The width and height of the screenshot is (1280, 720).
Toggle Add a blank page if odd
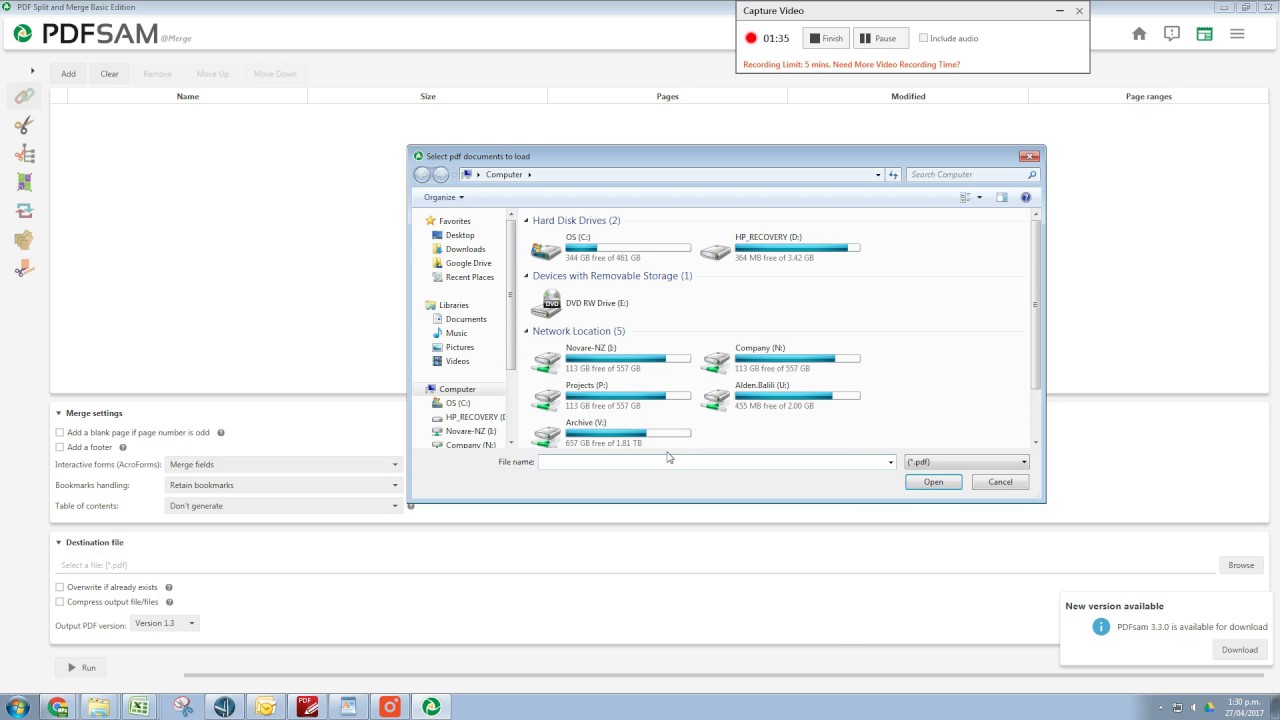(x=60, y=433)
